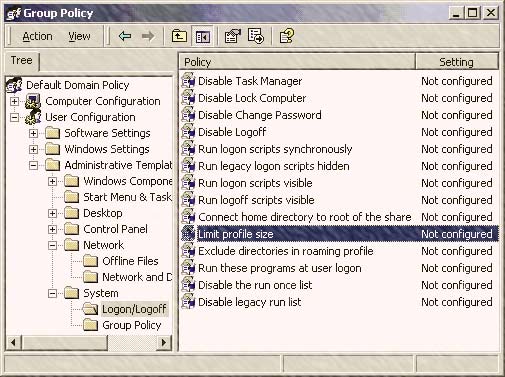Click the Export List toolbar icon
This screenshot has height=377, width=505.
[256, 36]
